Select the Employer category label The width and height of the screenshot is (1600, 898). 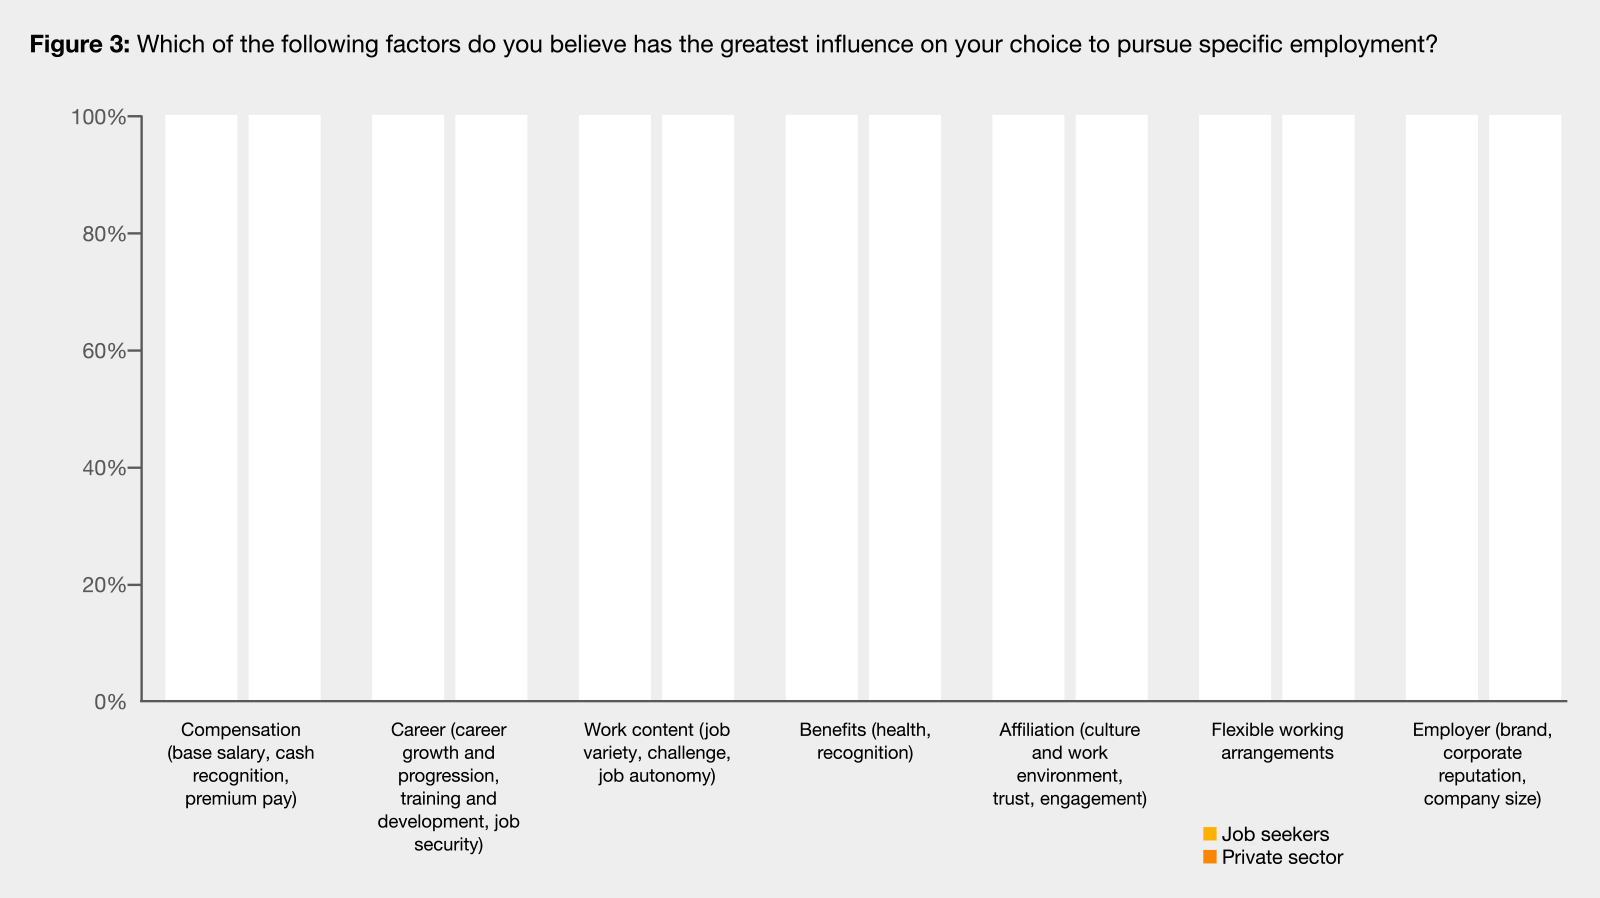click(1482, 764)
